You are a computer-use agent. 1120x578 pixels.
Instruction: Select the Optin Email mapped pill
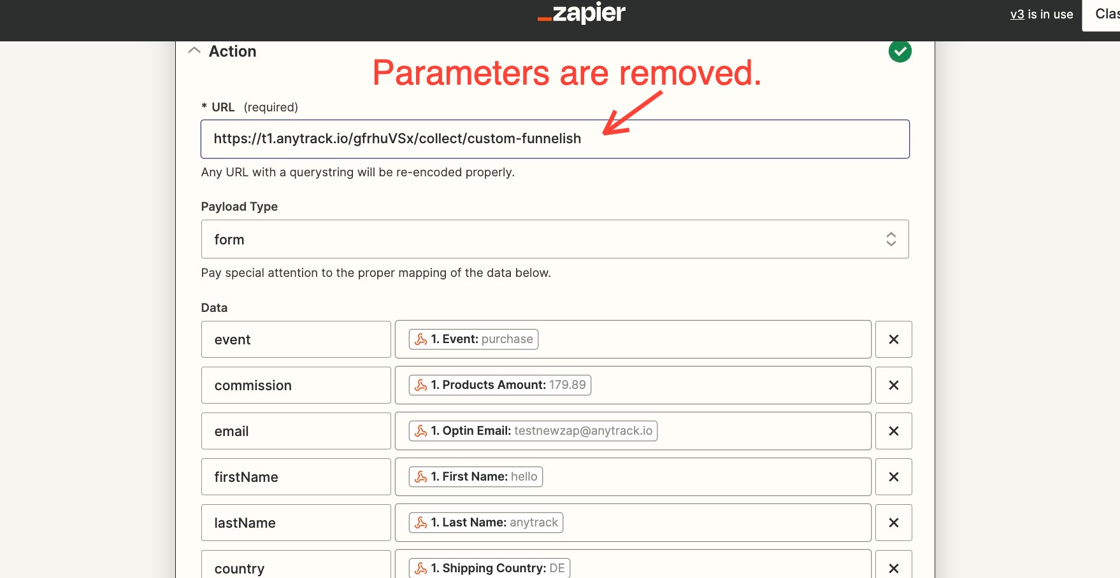coord(533,431)
